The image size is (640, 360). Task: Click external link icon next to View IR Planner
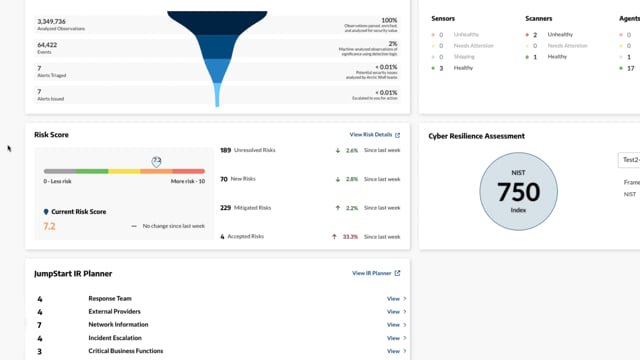(398, 273)
